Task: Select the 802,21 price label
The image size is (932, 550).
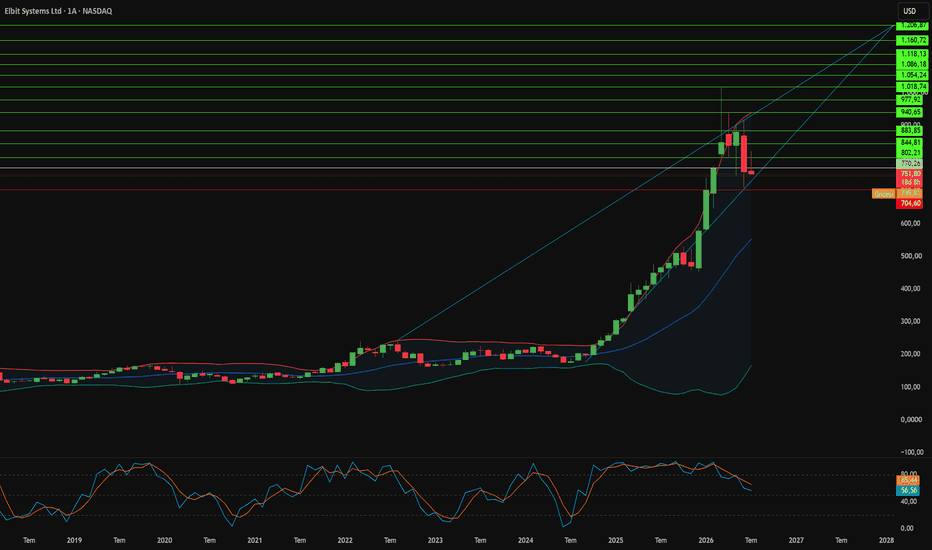Action: point(909,153)
